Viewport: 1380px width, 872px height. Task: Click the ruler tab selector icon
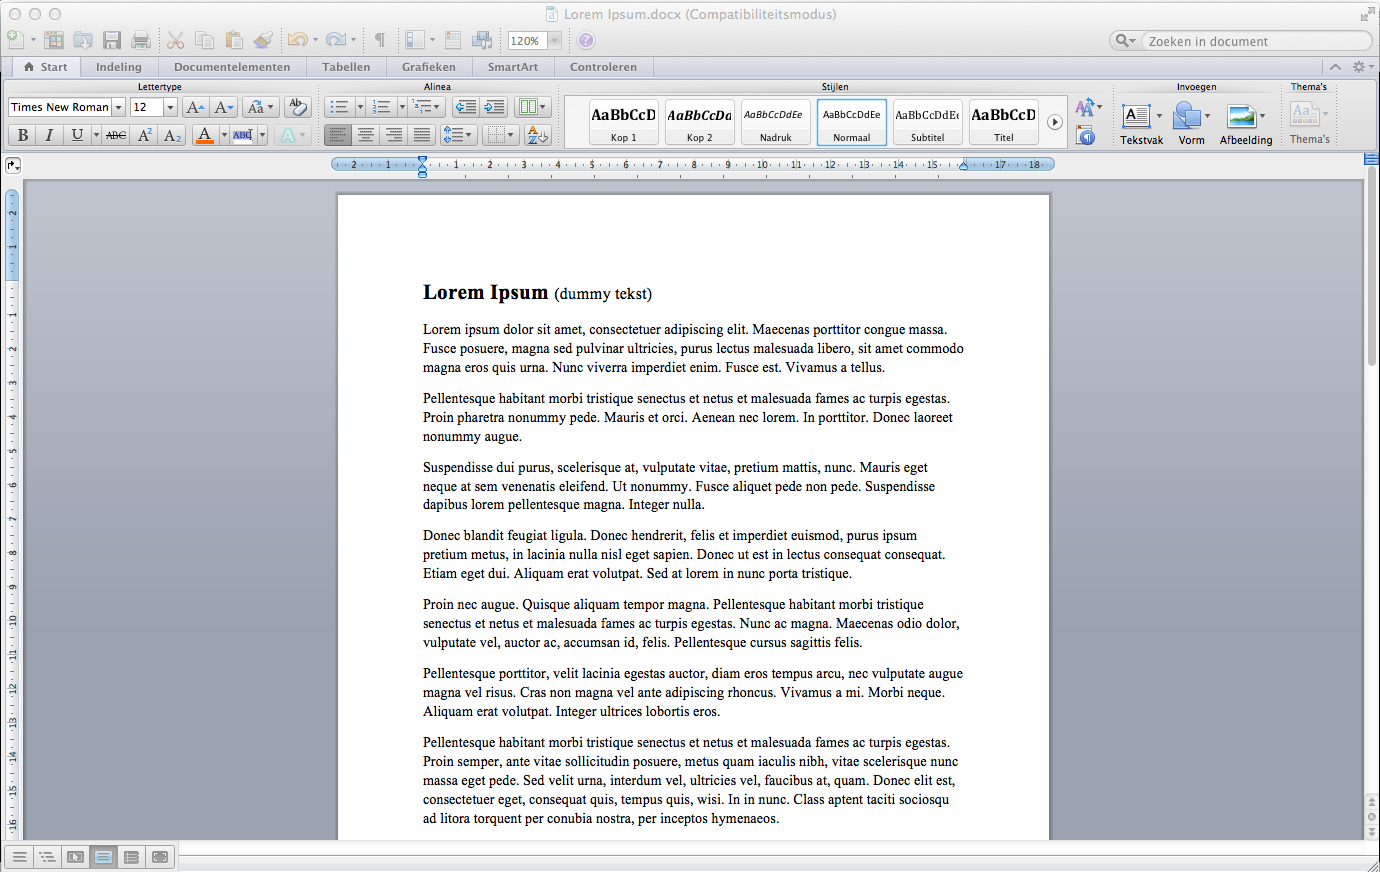pyautogui.click(x=13, y=165)
